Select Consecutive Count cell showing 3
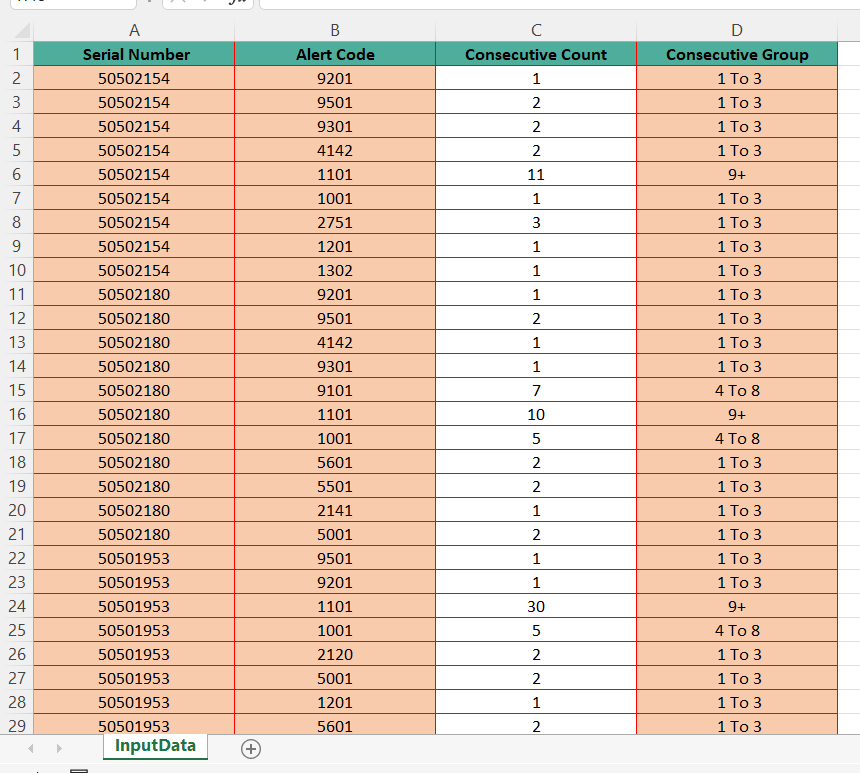Screen dimensions: 860x773 (x=536, y=222)
